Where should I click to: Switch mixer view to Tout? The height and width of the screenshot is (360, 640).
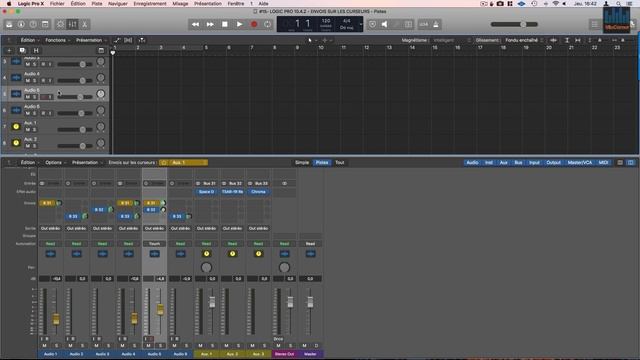click(x=340, y=162)
